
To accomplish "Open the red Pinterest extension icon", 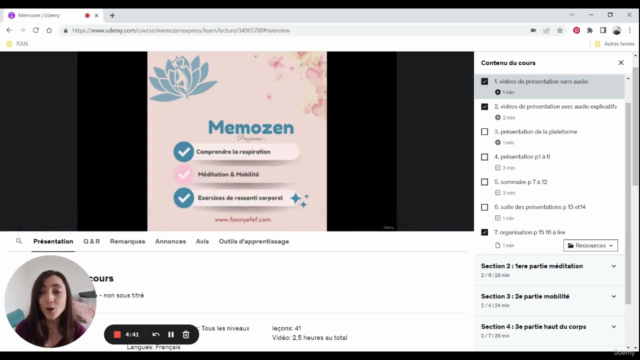I will [576, 30].
